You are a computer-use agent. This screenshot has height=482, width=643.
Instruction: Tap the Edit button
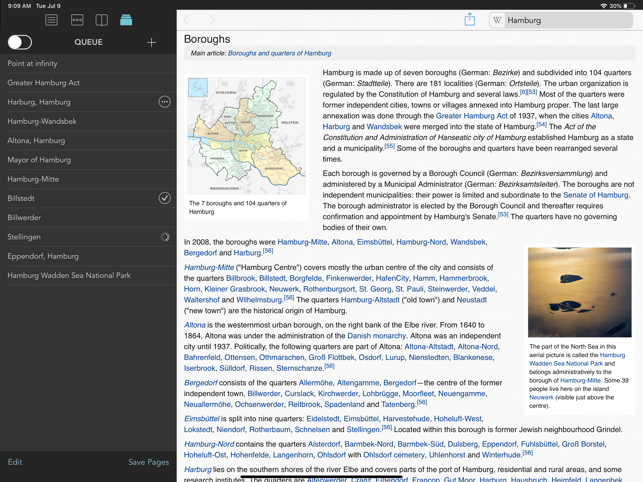[x=15, y=462]
